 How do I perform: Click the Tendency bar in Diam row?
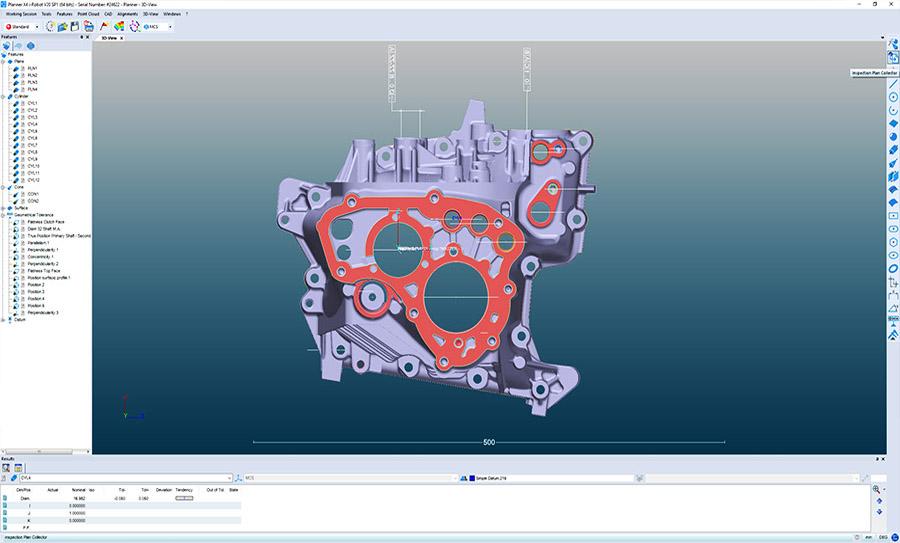click(184, 498)
